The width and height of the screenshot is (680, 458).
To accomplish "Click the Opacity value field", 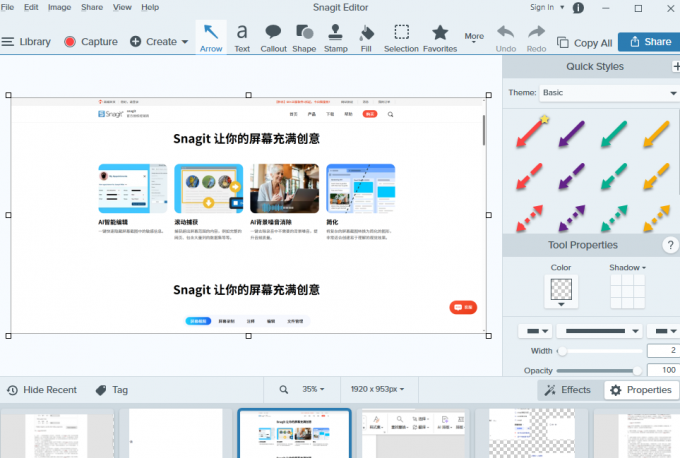I will [664, 370].
